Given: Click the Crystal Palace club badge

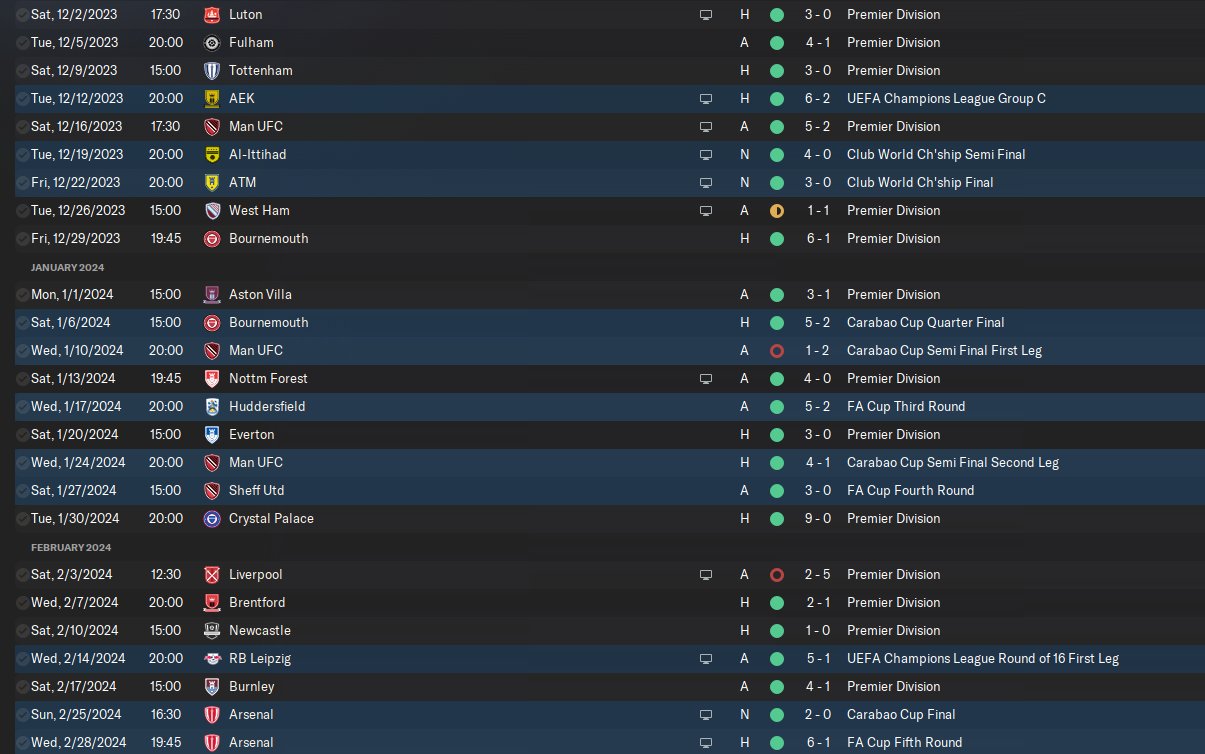Looking at the screenshot, I should (x=211, y=519).
